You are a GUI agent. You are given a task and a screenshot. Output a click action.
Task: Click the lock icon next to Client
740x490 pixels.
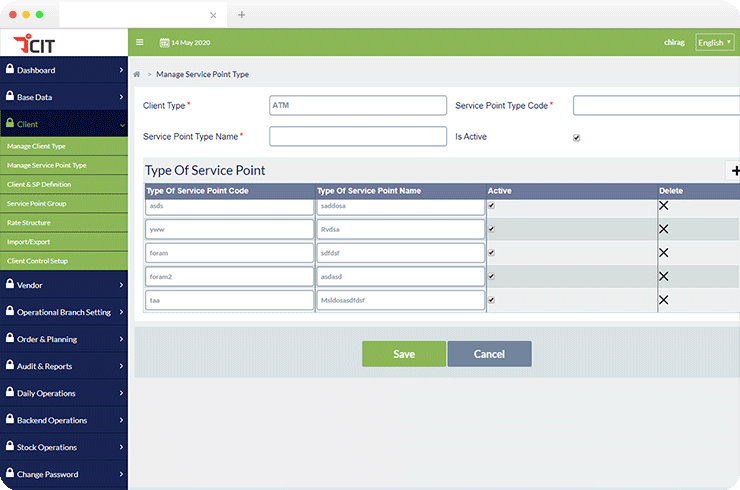click(9, 123)
